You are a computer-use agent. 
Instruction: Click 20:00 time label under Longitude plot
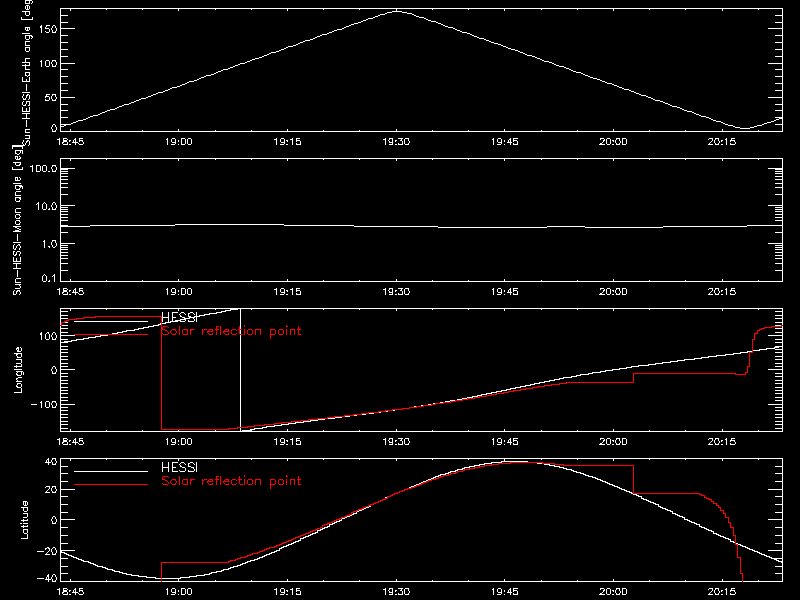point(613,442)
